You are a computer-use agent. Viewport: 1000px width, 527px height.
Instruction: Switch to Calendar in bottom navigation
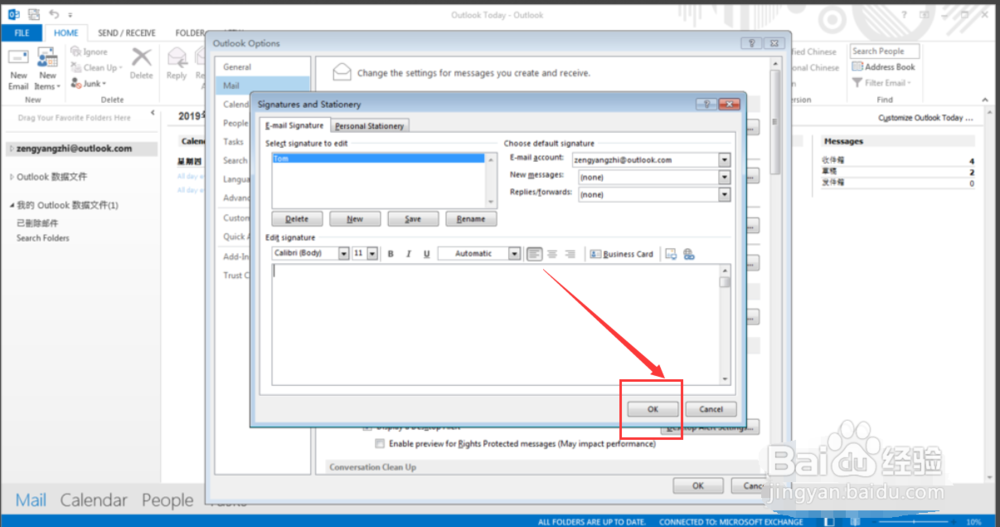click(94, 500)
